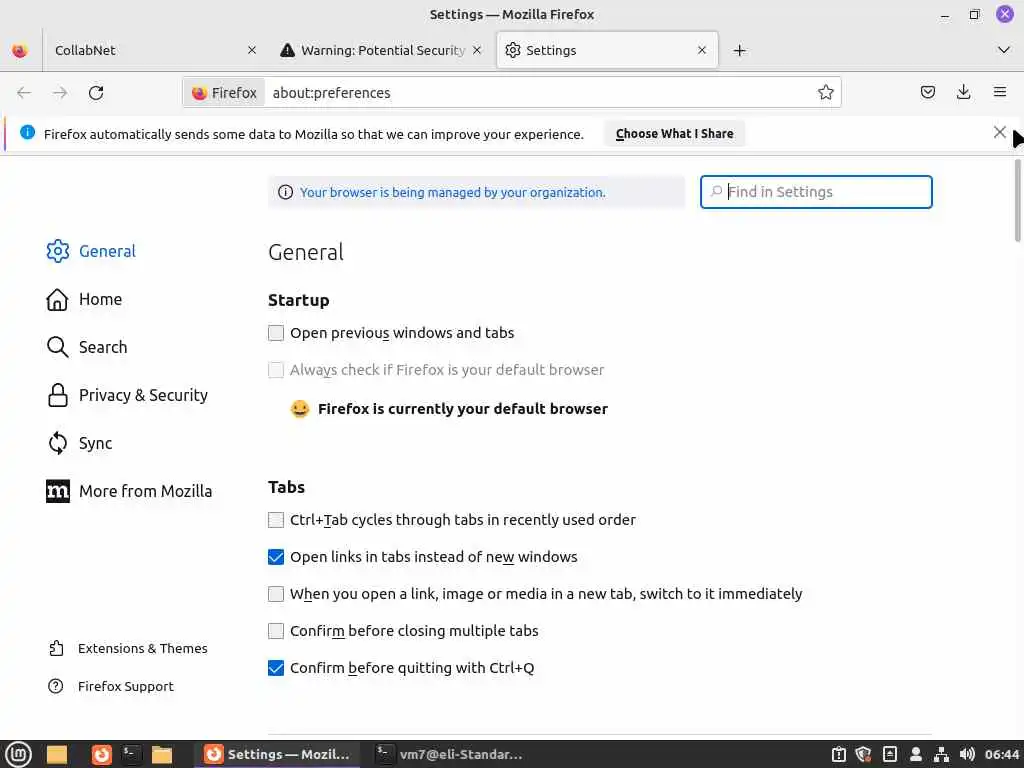Click the Settings — Mozilla taskbar window button
Viewport: 1024px width, 768px height.
click(277, 754)
